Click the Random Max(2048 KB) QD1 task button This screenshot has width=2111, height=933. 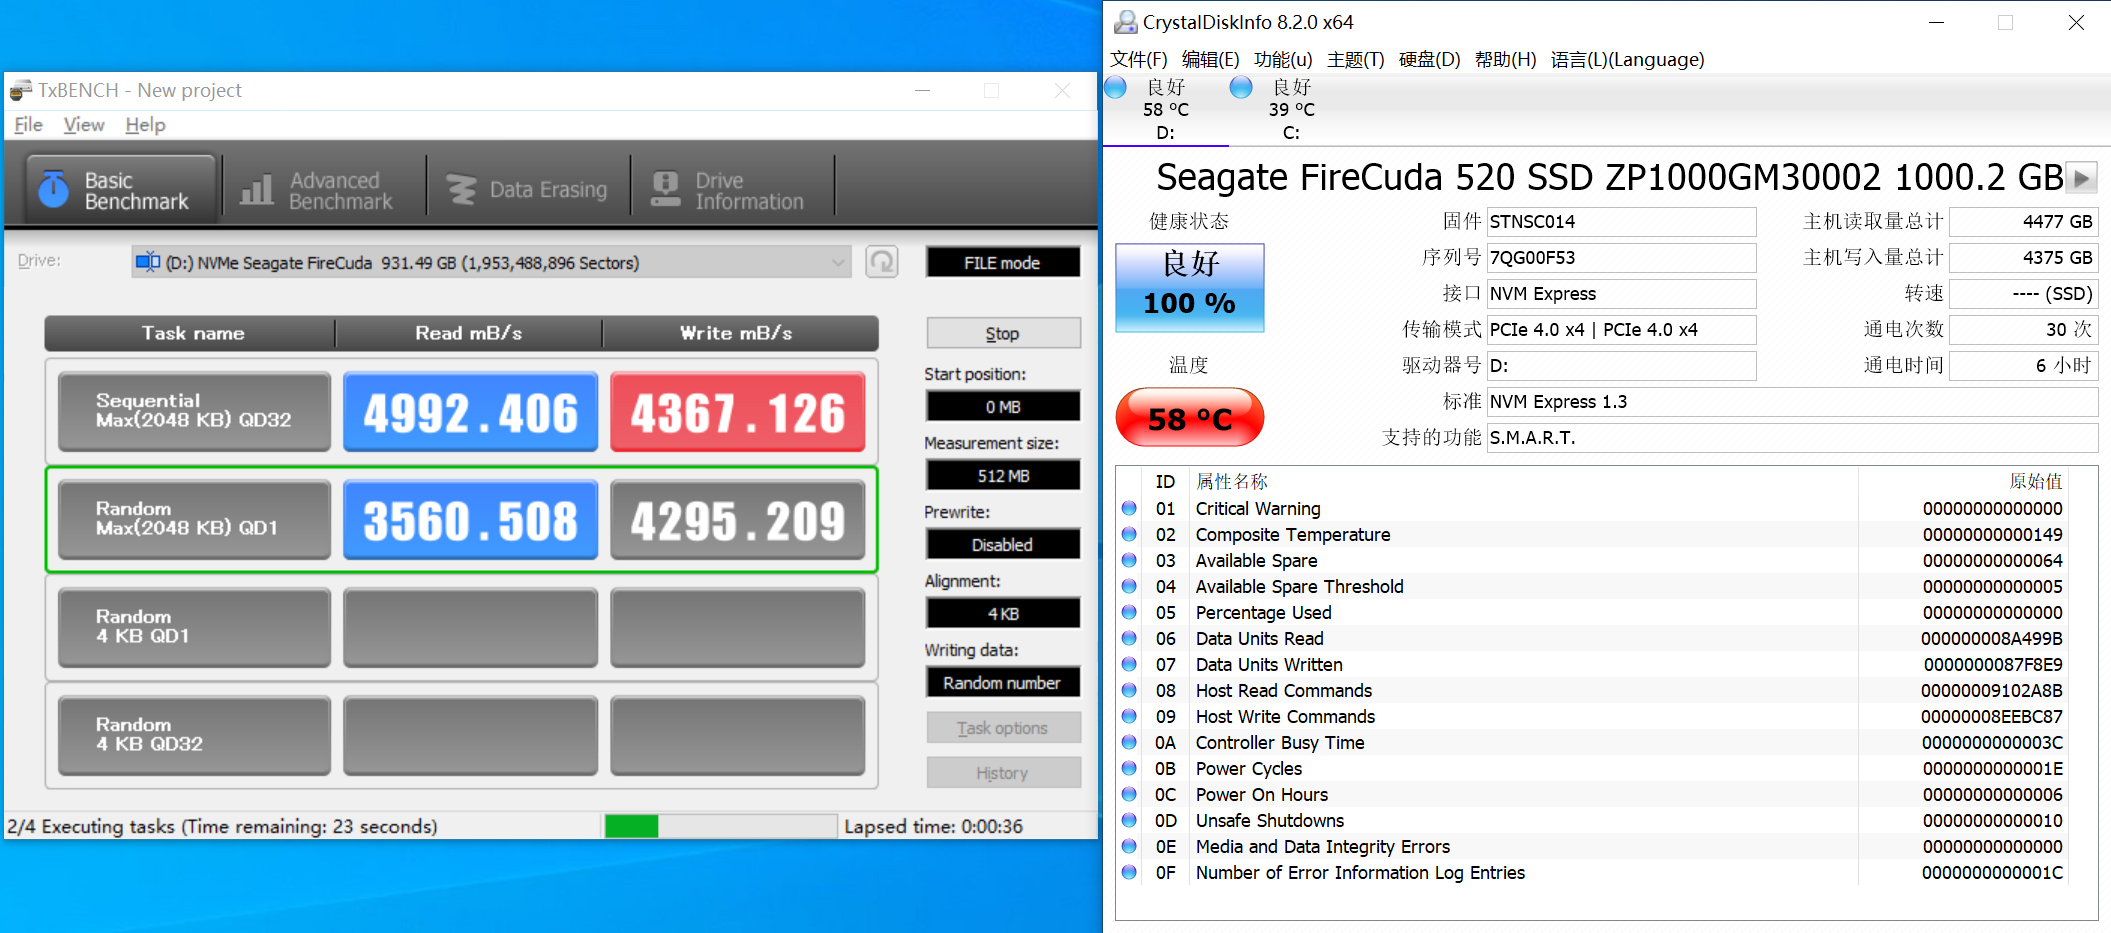pyautogui.click(x=194, y=519)
